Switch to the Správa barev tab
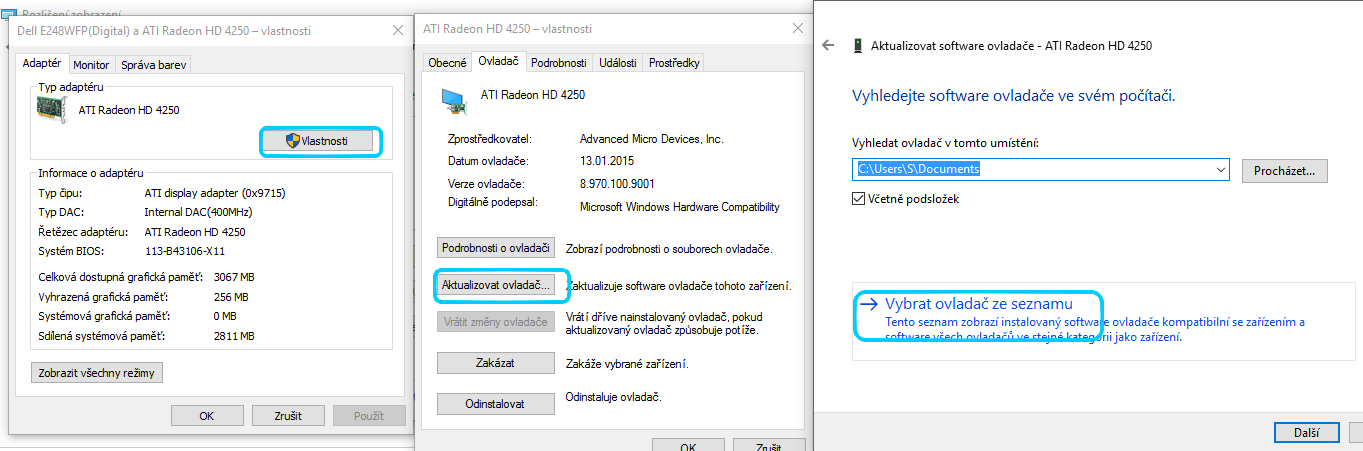 coord(154,65)
